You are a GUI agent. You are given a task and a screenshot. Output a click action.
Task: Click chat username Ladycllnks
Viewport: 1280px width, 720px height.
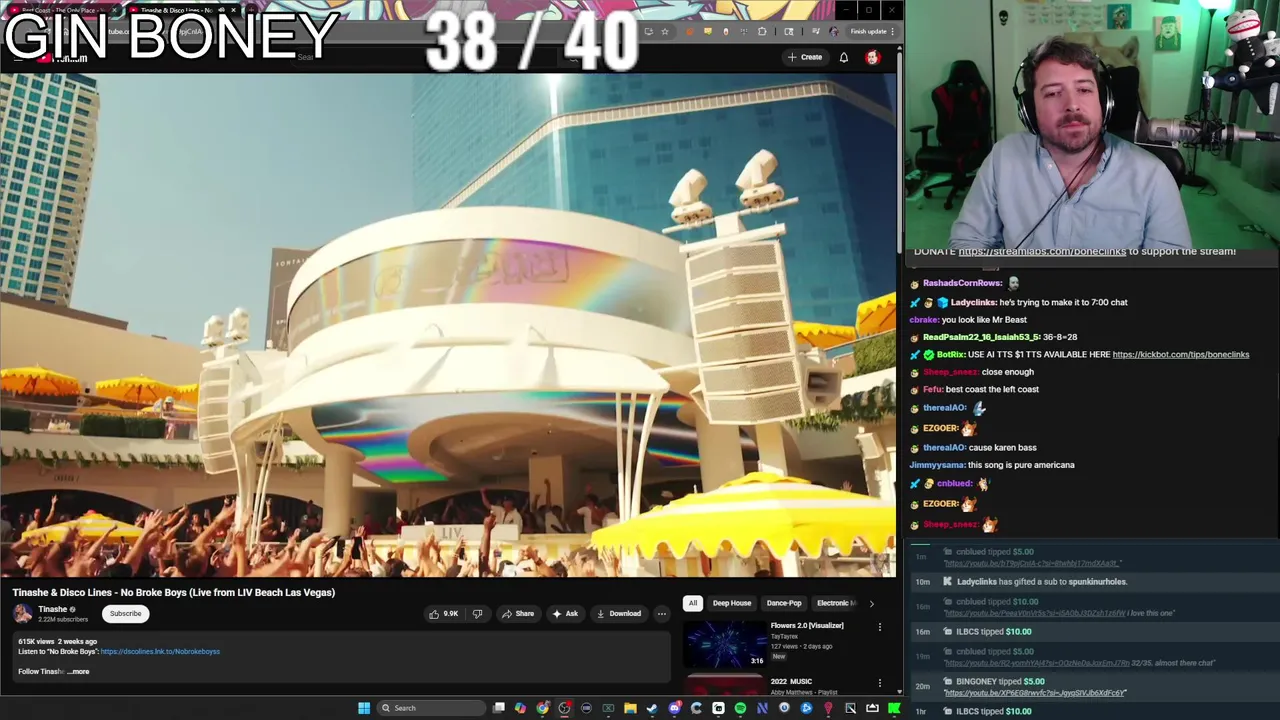pos(972,302)
